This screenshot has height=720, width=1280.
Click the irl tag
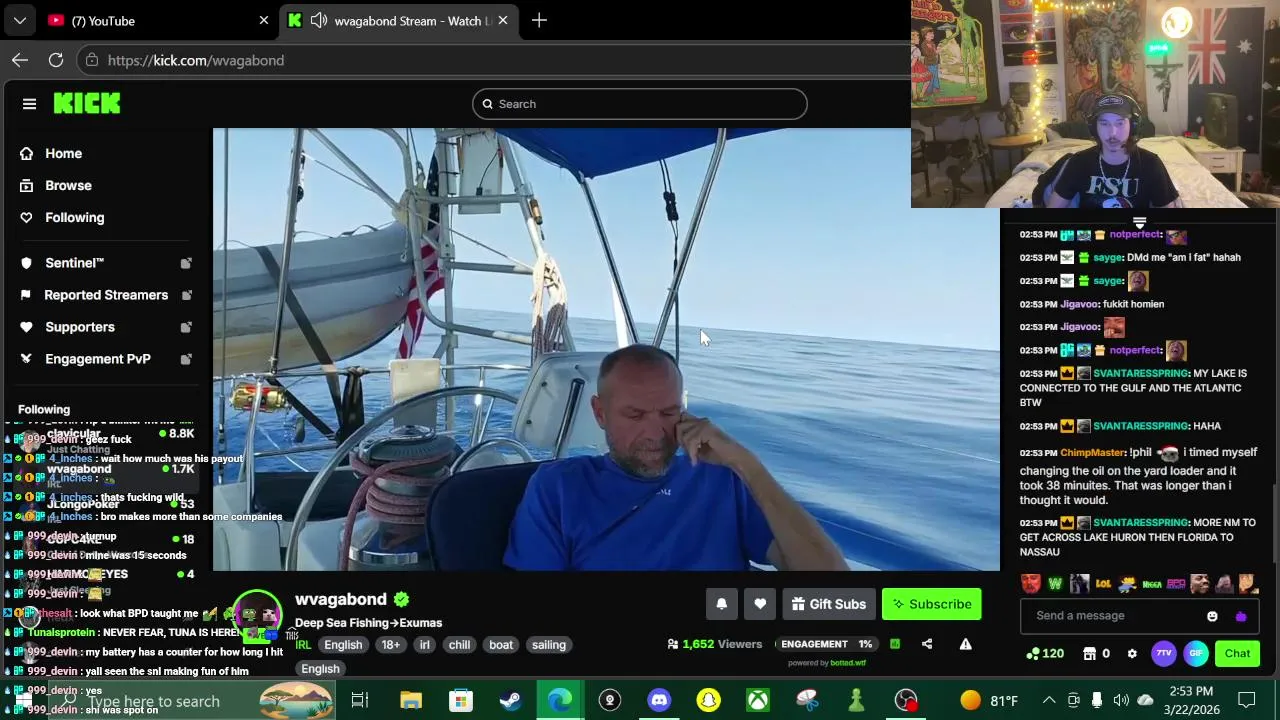424,645
